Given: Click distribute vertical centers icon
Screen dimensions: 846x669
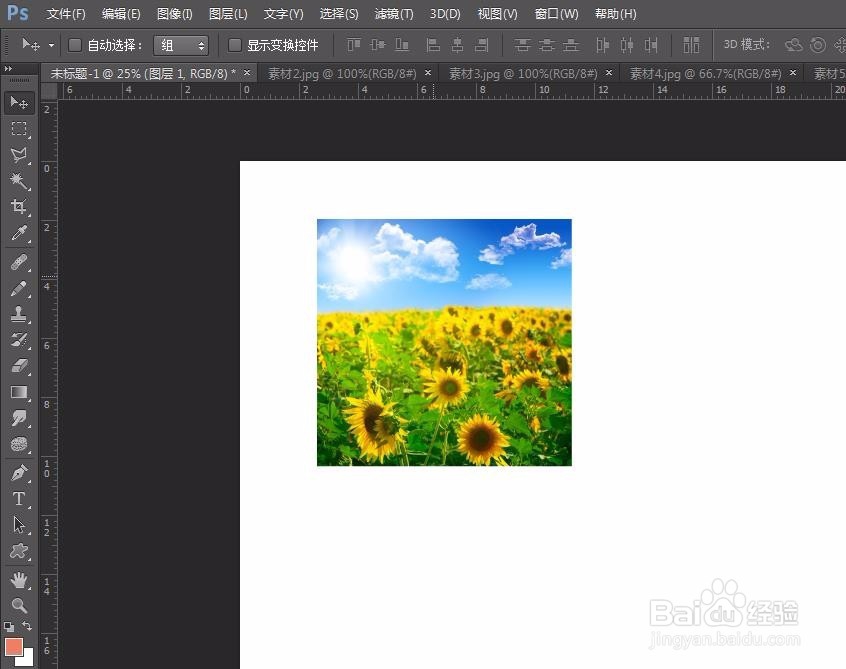Looking at the screenshot, I should click(547, 45).
